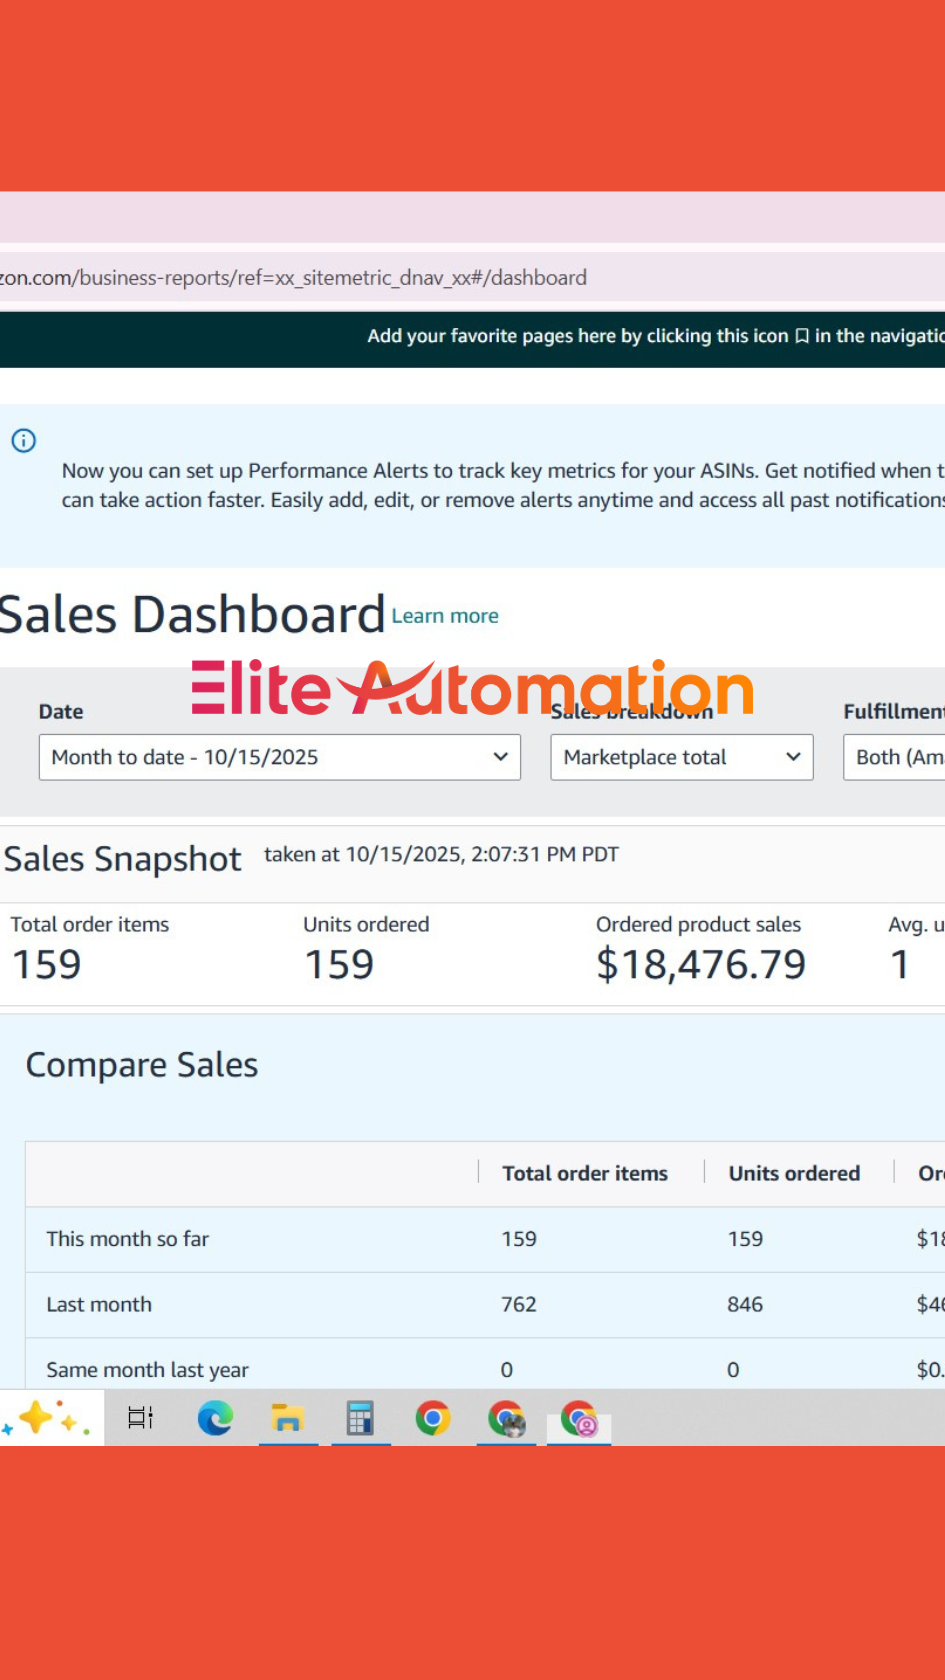945x1680 pixels.
Task: Open File Explorer from the taskbar
Action: (288, 1418)
